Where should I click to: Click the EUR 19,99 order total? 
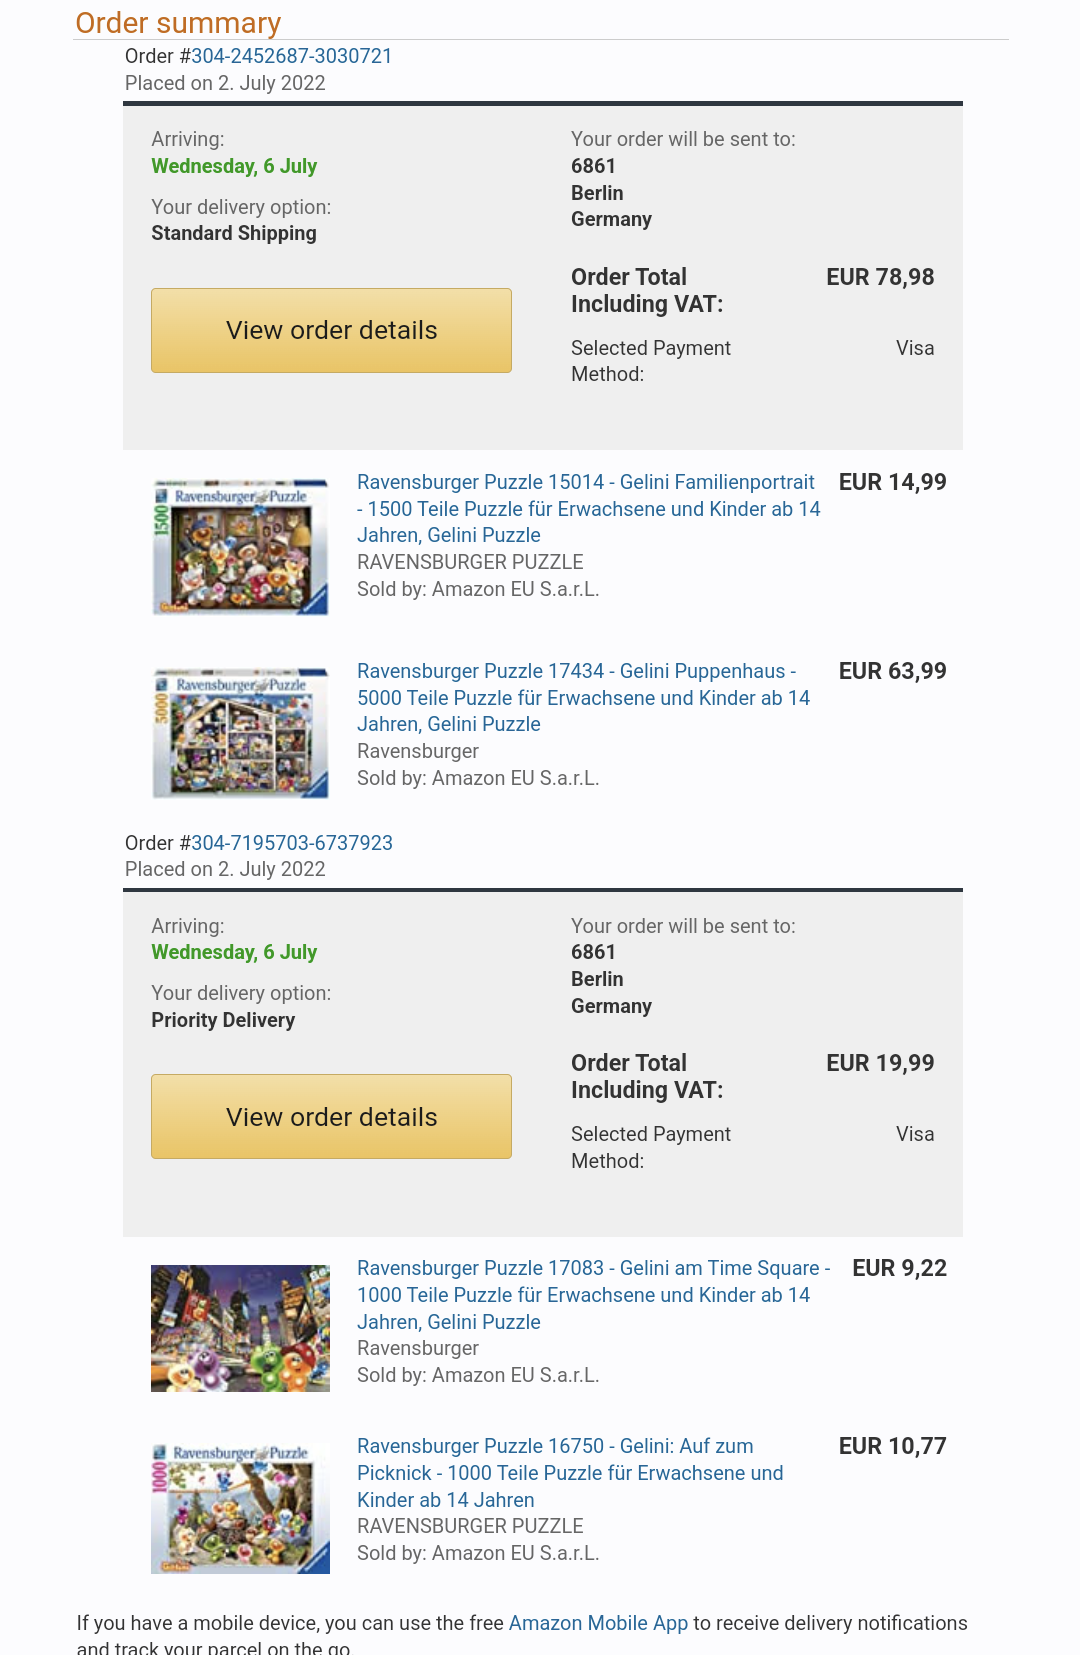click(x=880, y=1063)
